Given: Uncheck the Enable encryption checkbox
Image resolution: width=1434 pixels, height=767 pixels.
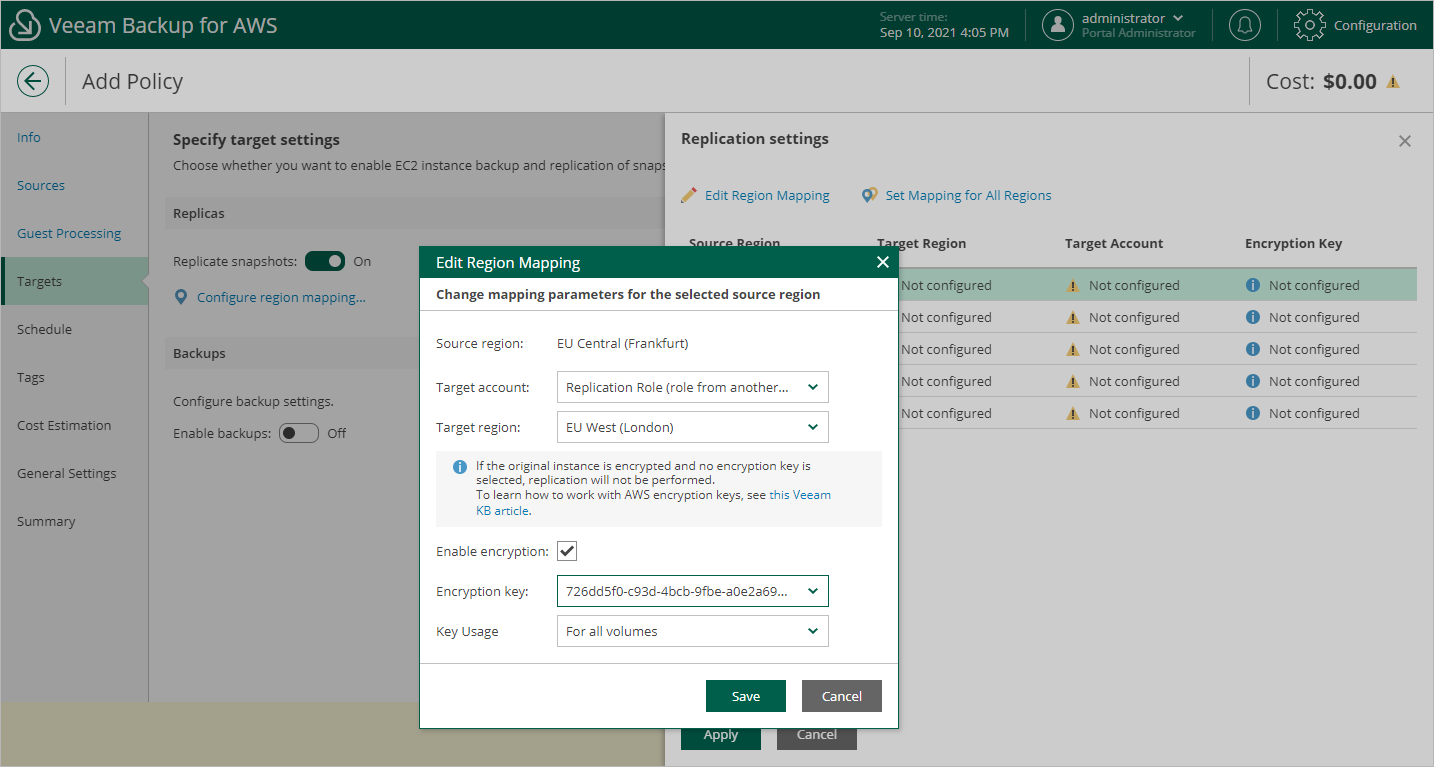Looking at the screenshot, I should click(567, 551).
